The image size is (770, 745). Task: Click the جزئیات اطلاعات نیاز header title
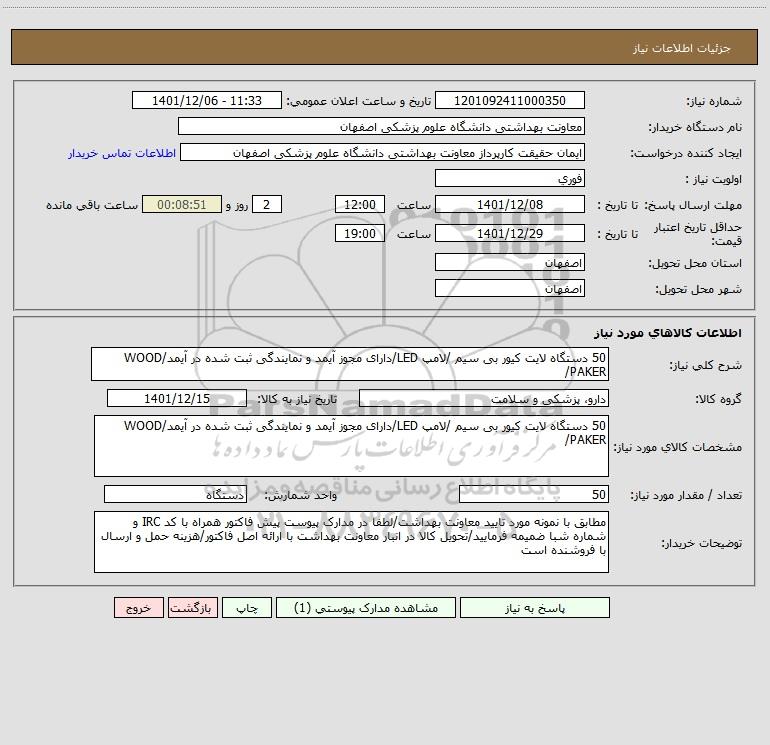point(681,48)
